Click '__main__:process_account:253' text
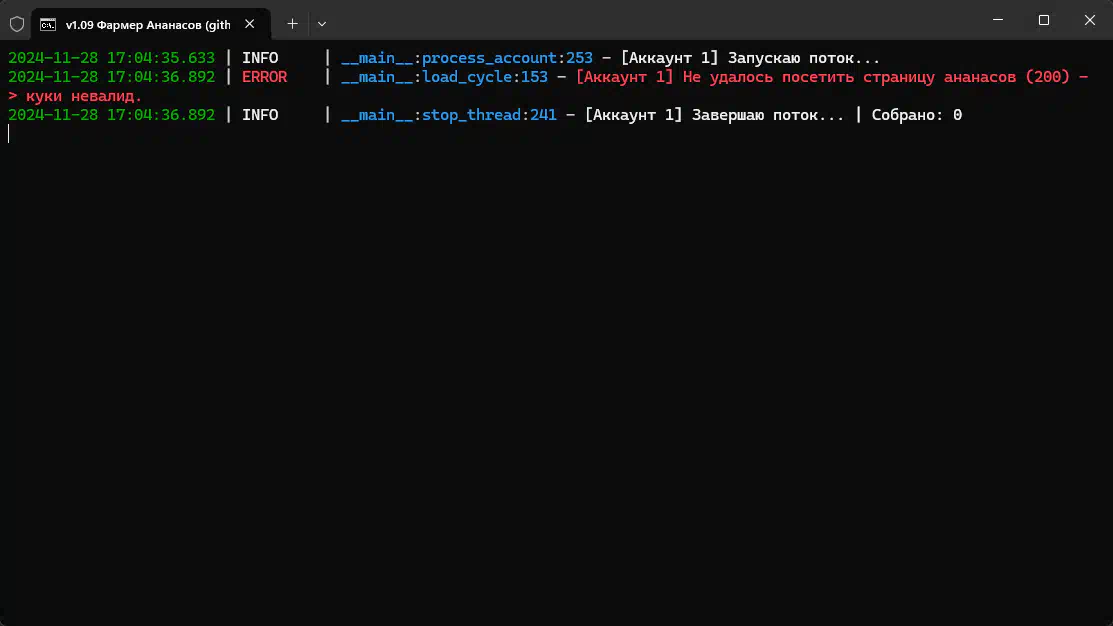This screenshot has width=1113, height=626. 466,58
